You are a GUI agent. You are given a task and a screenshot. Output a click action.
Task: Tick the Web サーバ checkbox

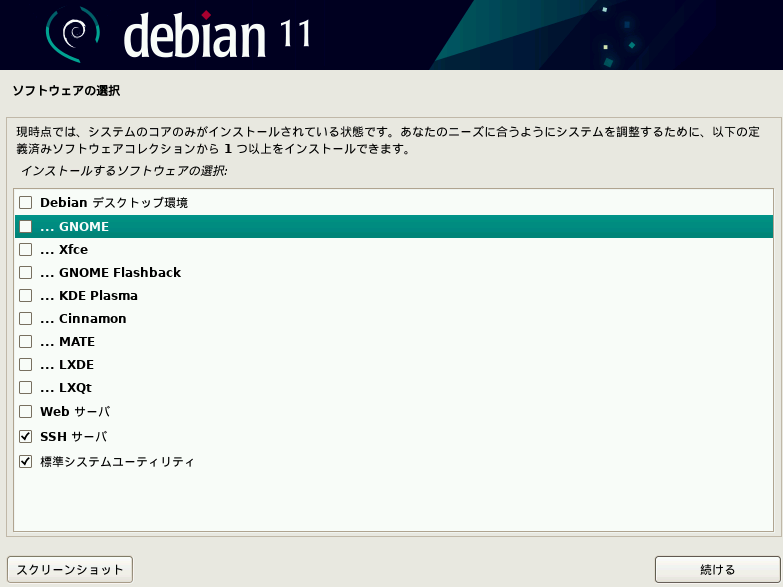pyautogui.click(x=25, y=411)
